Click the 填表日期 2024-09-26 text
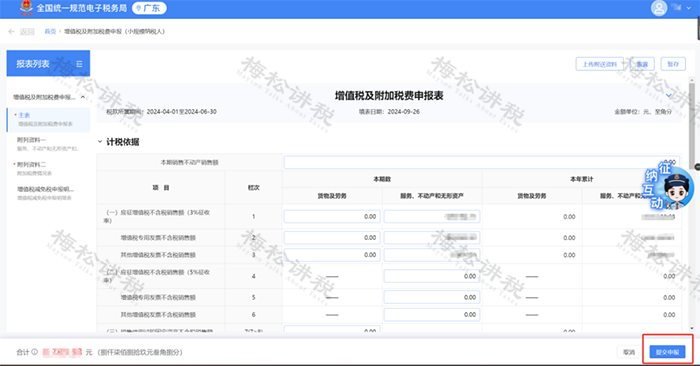 click(x=389, y=112)
